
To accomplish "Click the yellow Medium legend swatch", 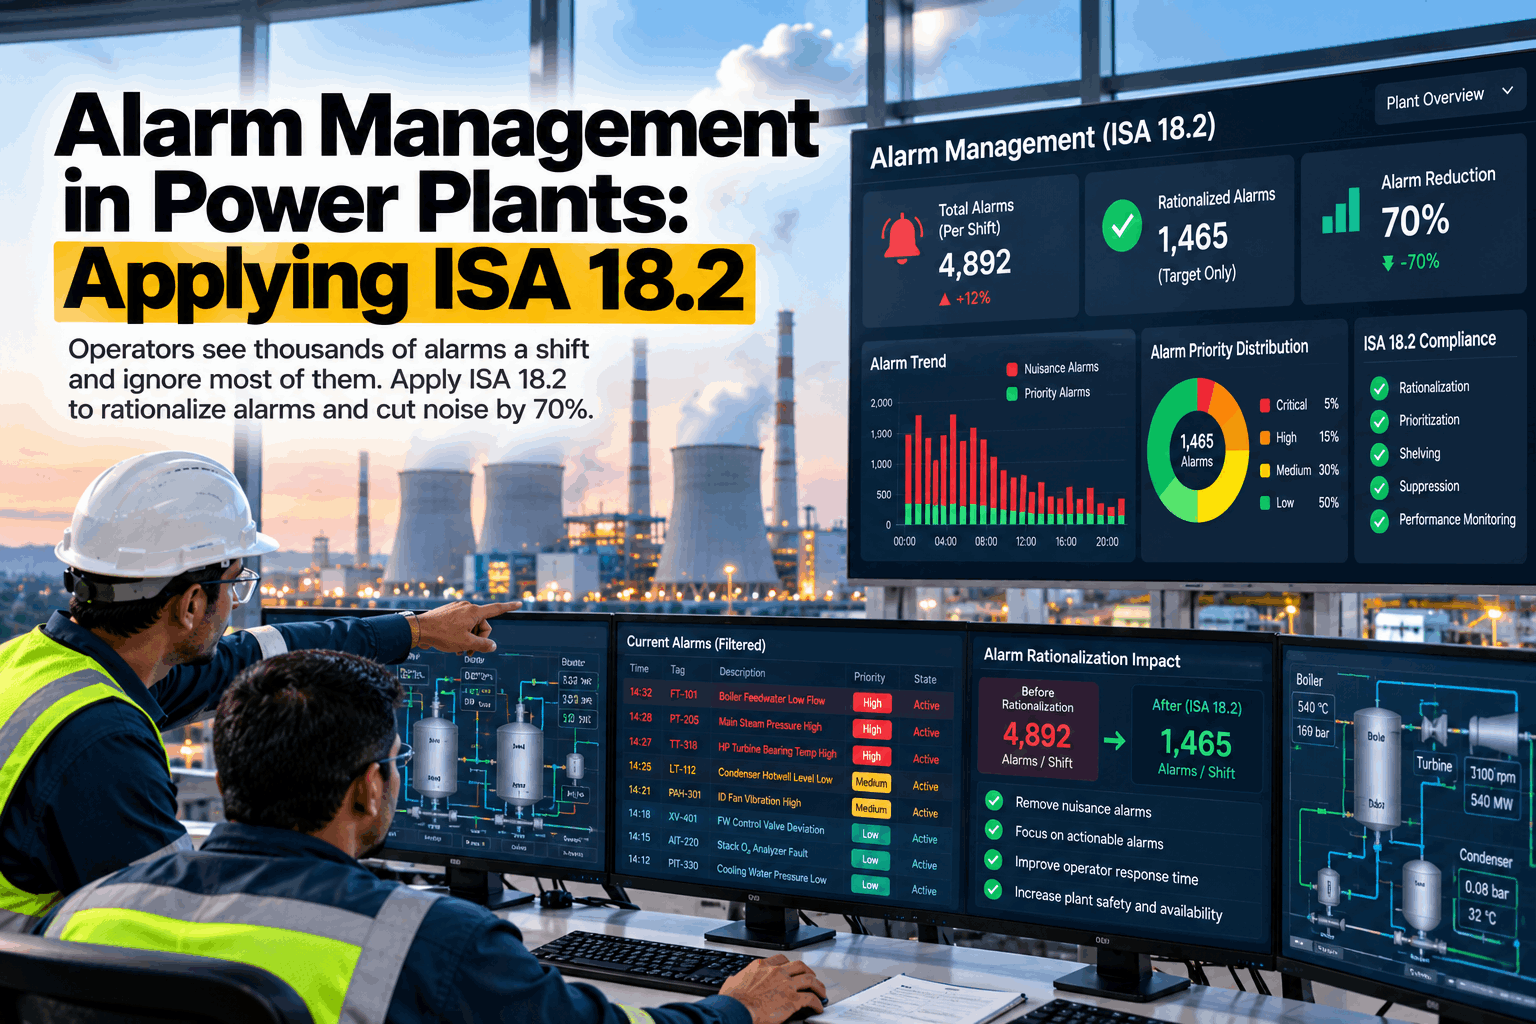I will 1265,471.
